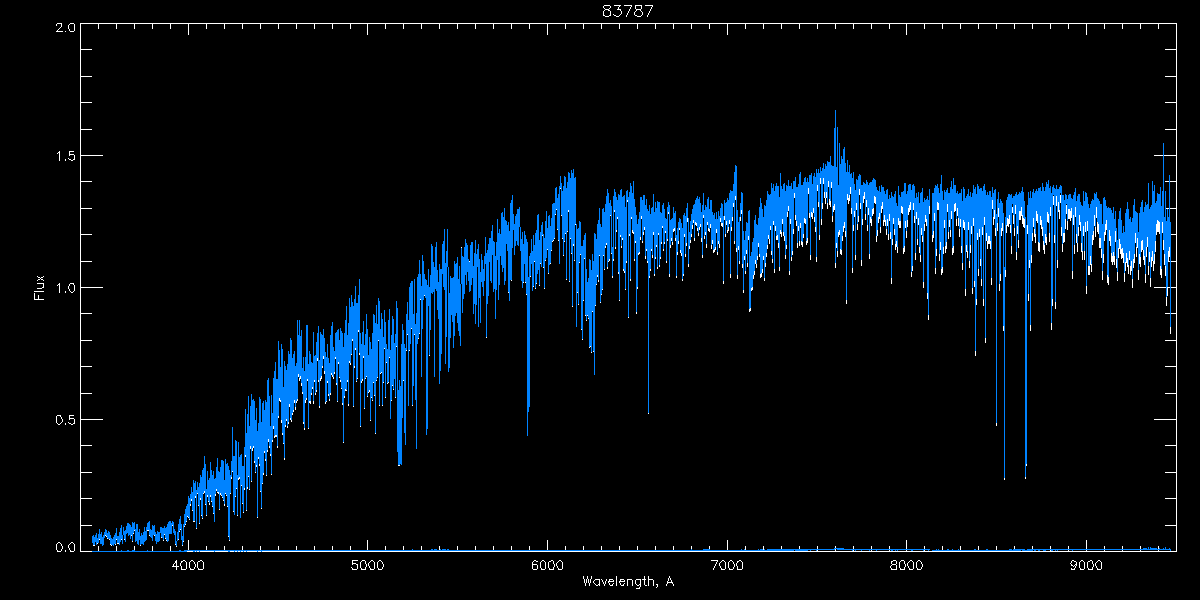Click the 0.0 flux tick label
1200x600 pixels.
[x=66, y=548]
